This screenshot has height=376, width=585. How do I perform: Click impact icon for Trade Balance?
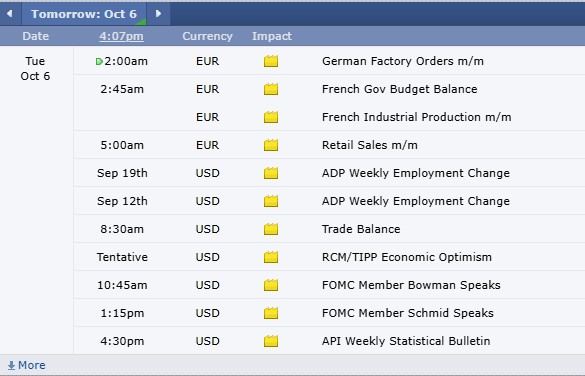coord(271,229)
